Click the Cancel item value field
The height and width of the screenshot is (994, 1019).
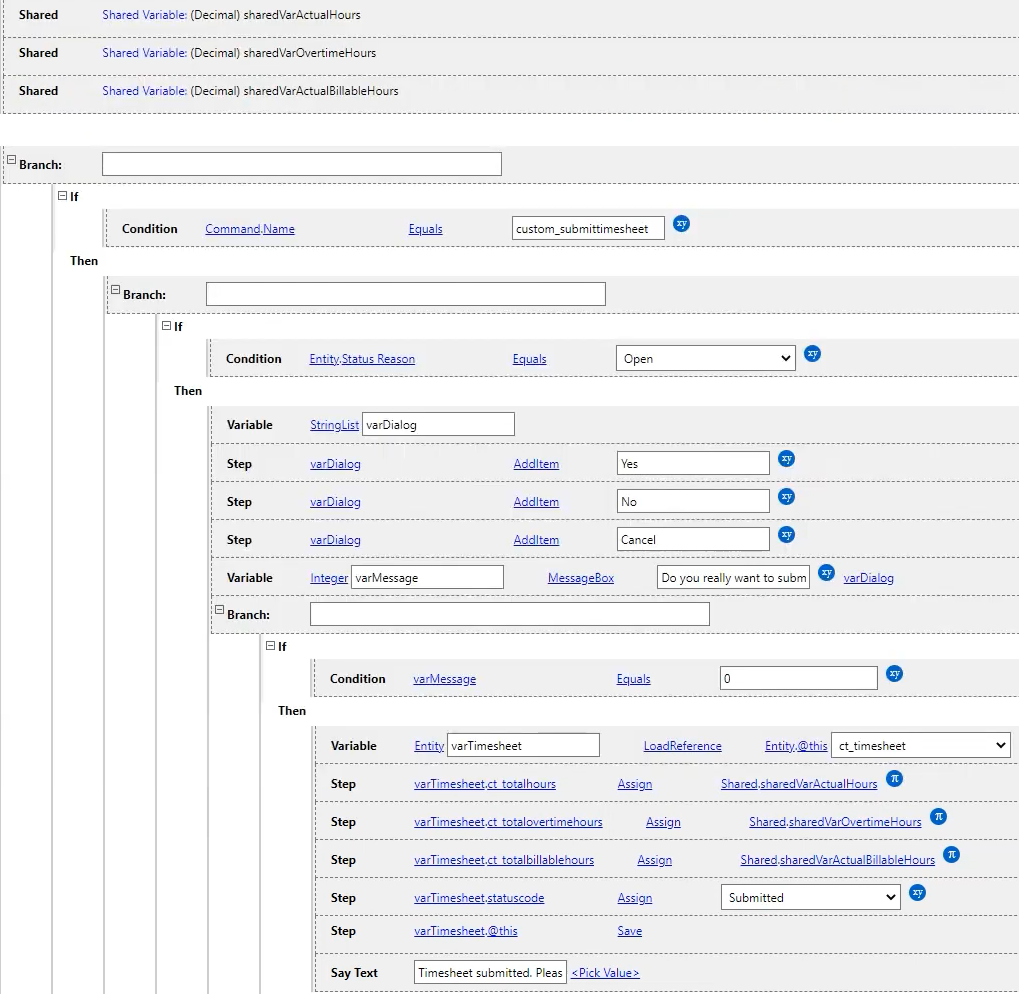click(693, 539)
